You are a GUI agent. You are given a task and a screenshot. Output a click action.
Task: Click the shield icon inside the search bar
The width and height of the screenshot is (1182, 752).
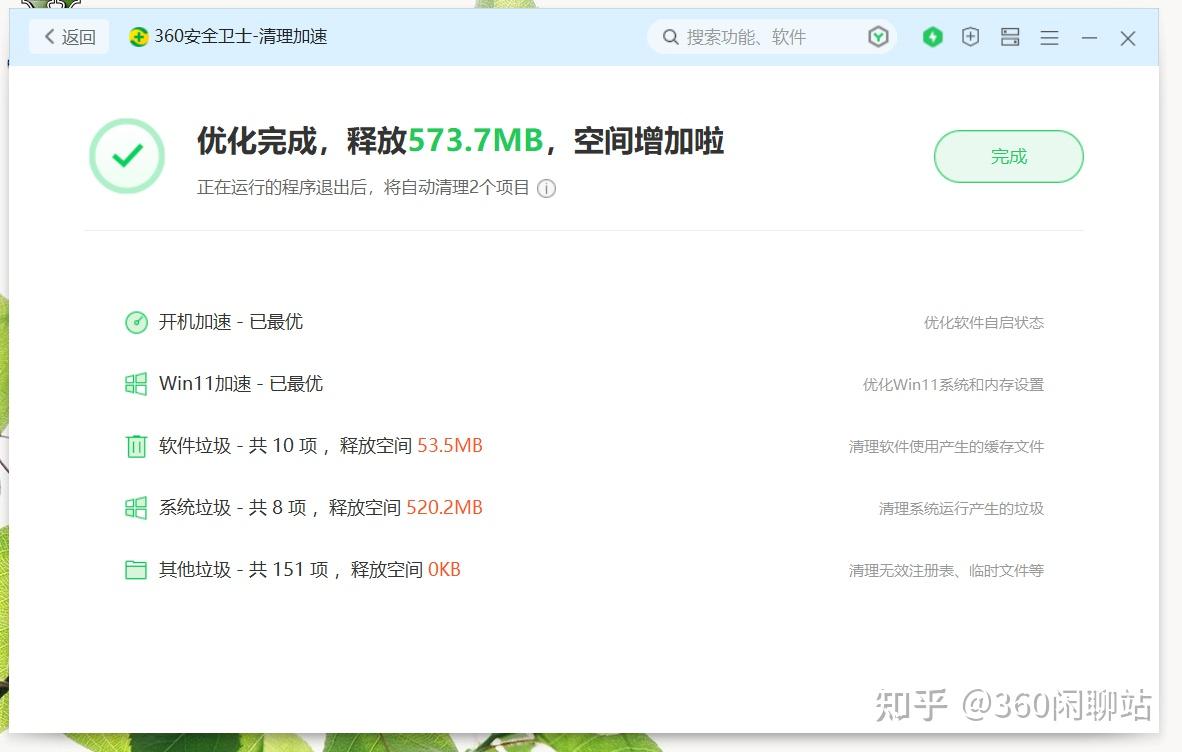coord(878,36)
